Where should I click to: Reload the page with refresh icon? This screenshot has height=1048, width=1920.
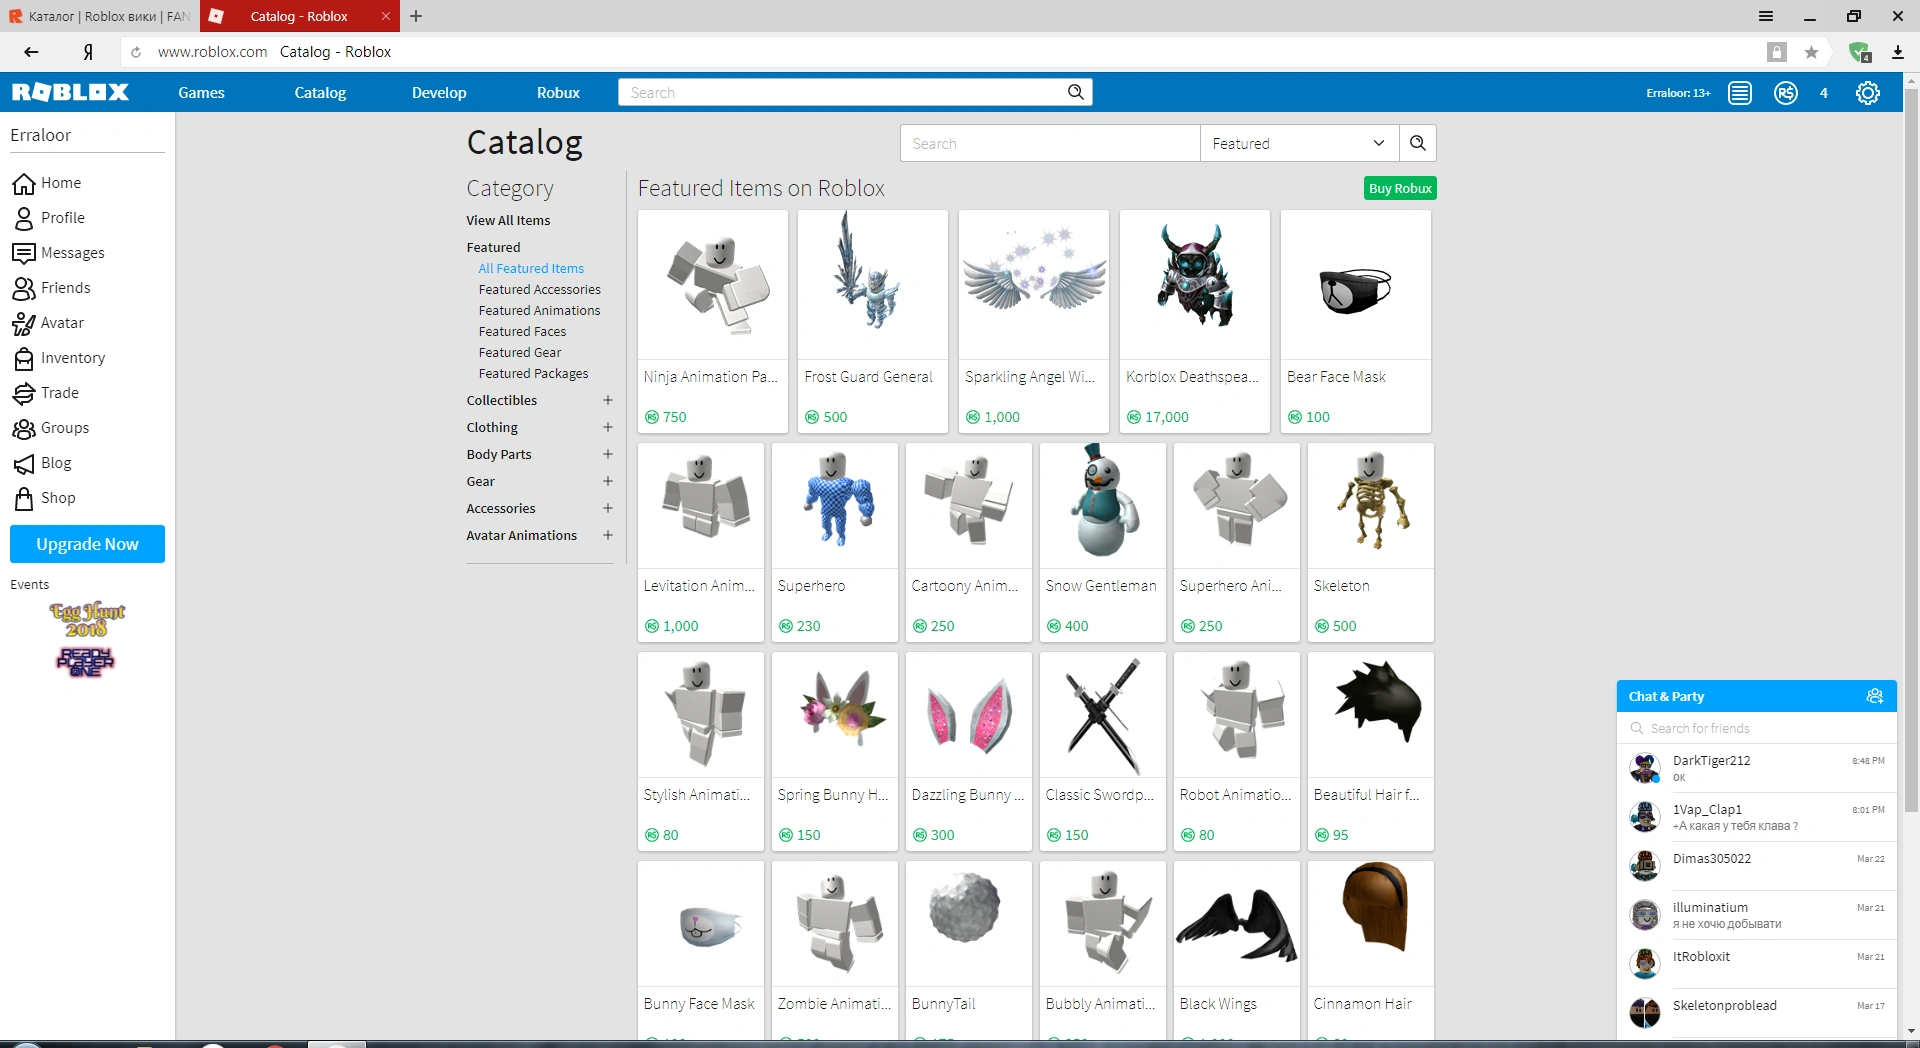click(136, 52)
